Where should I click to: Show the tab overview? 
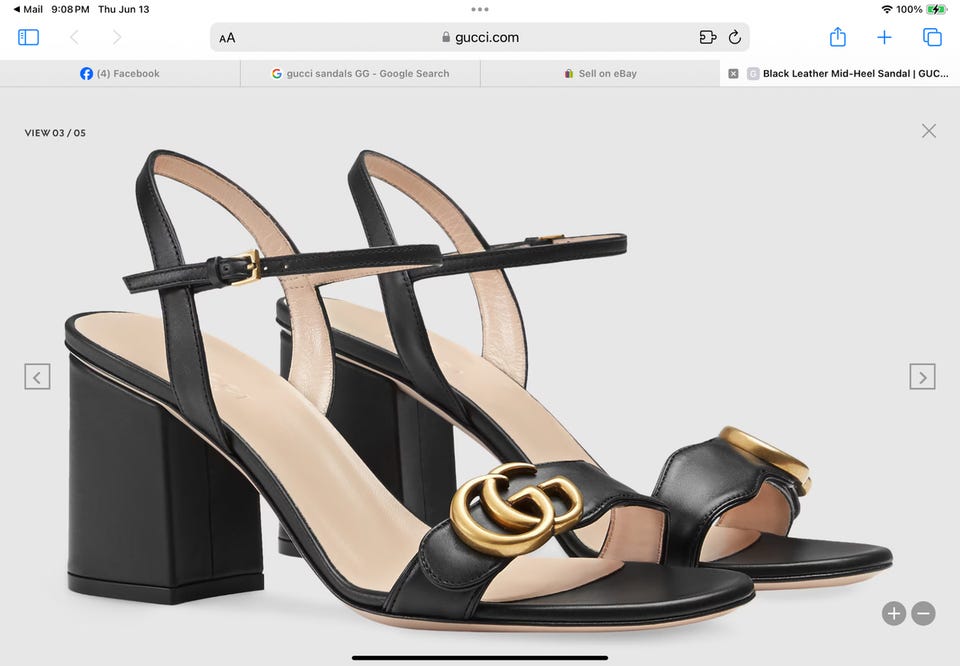(x=932, y=37)
